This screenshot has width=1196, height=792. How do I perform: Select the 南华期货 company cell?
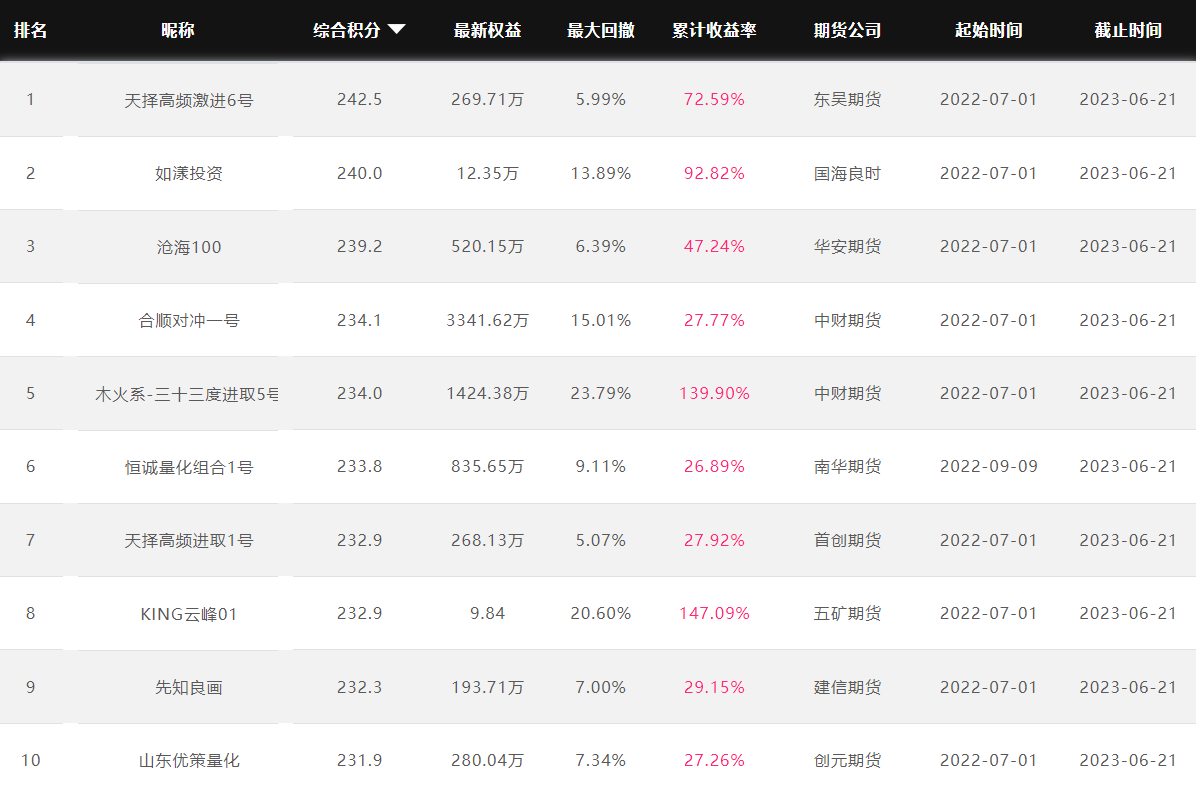847,466
